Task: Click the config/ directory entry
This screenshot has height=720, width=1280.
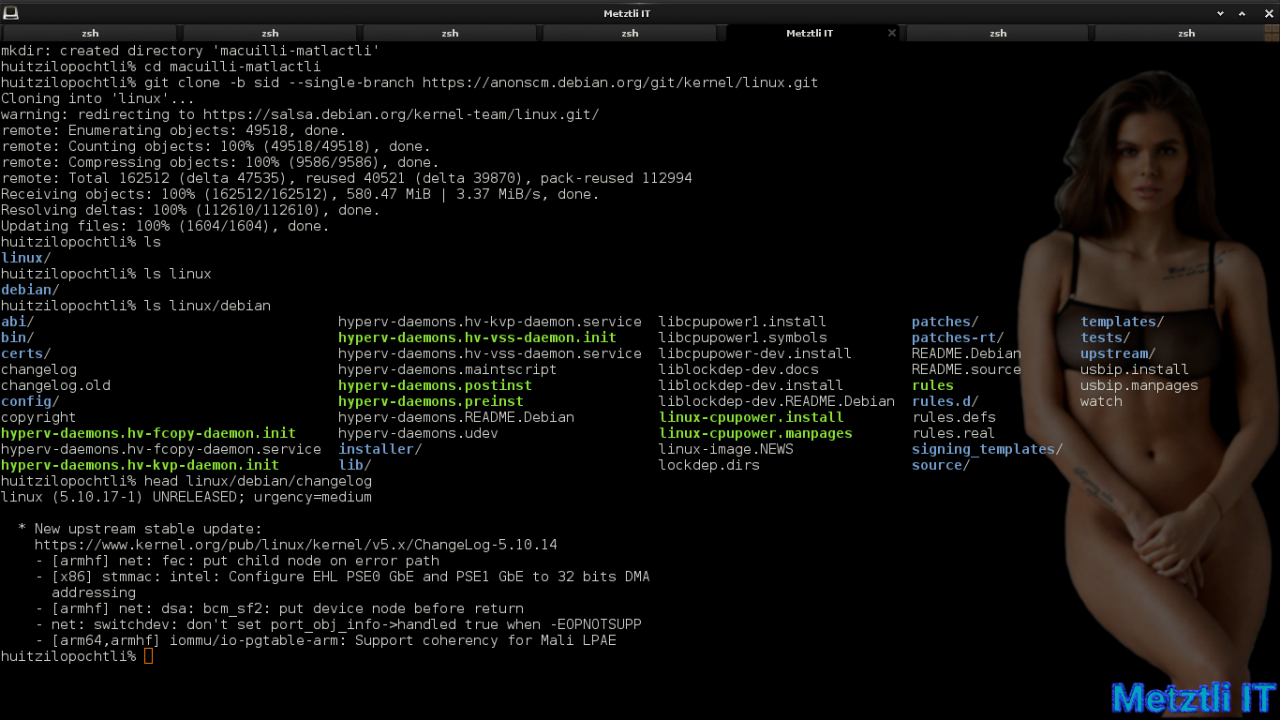Action: pos(30,401)
